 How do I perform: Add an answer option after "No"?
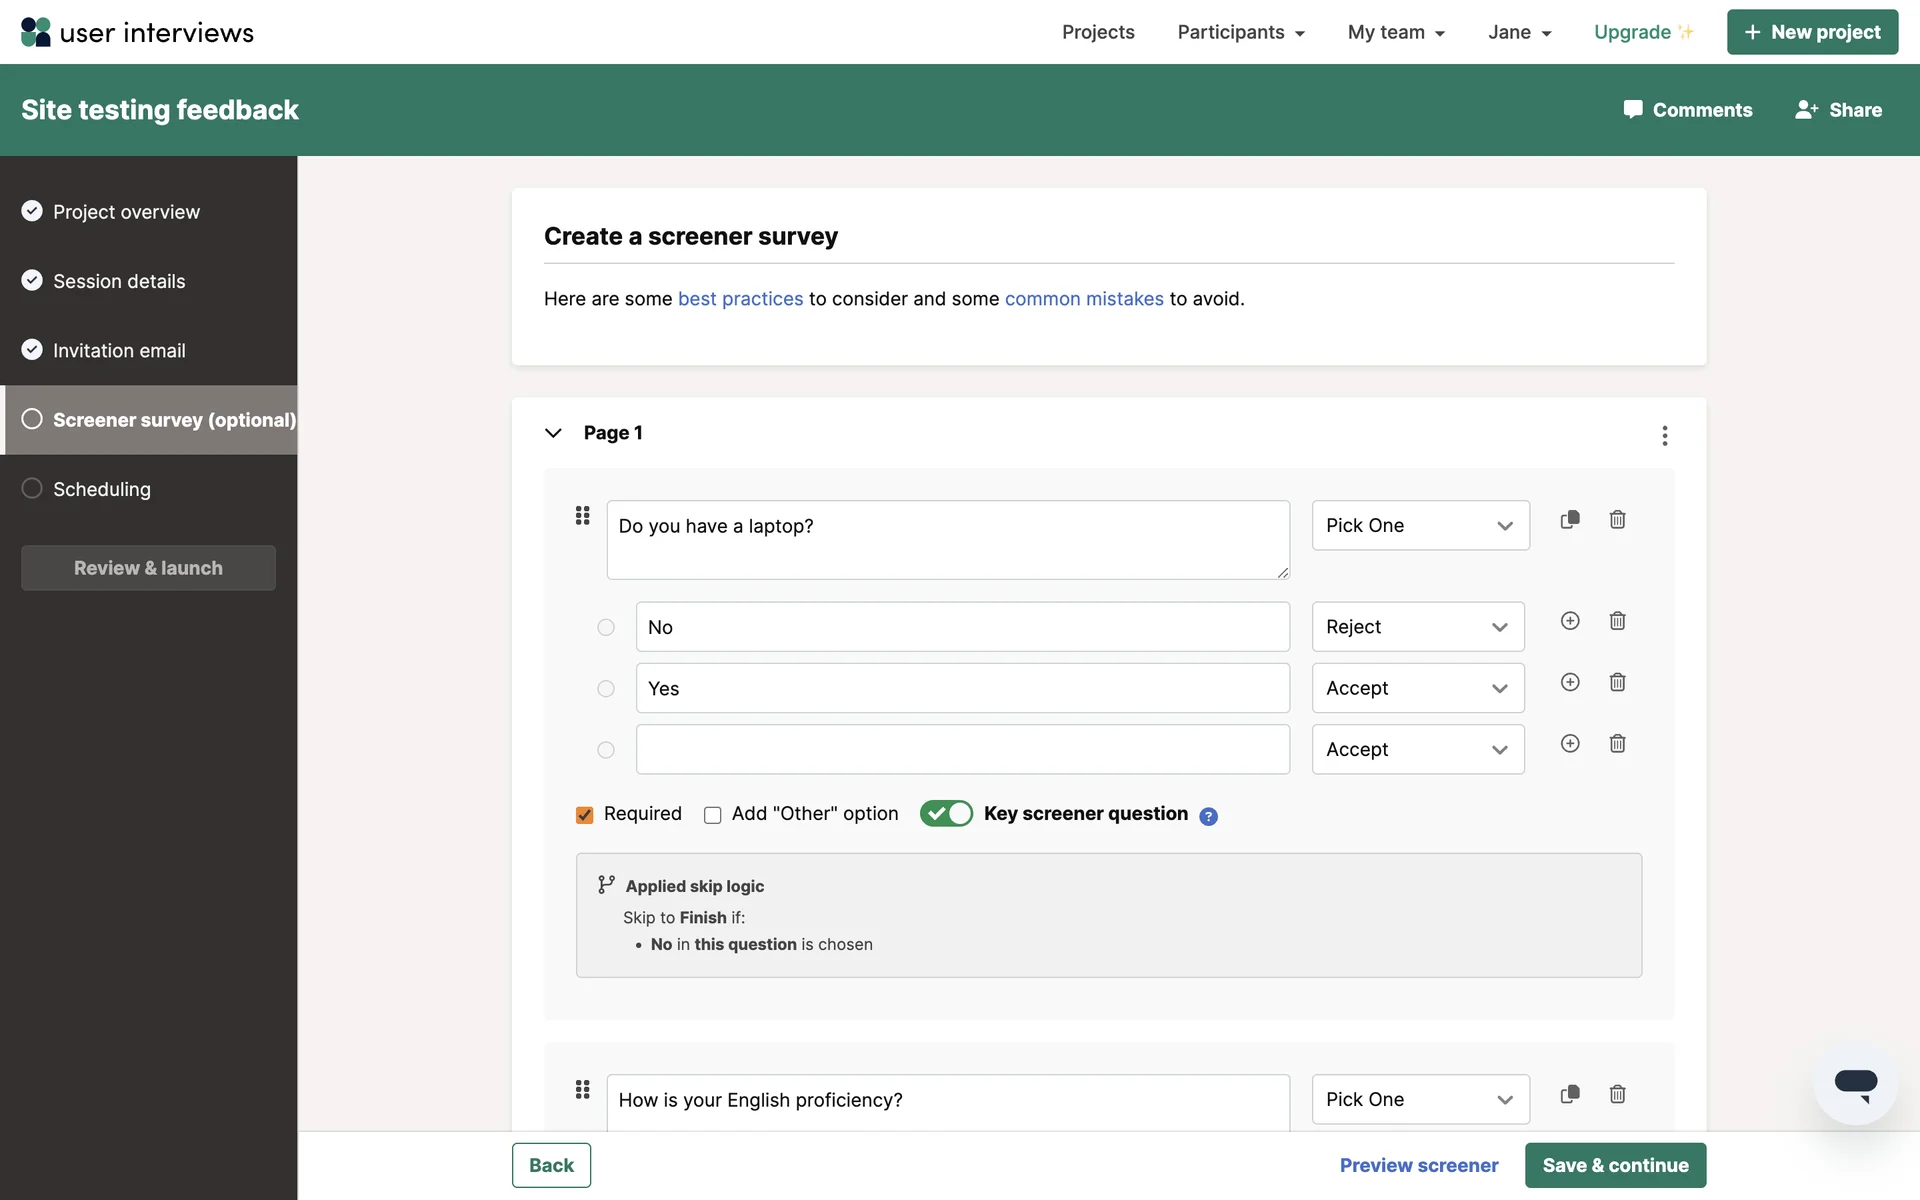point(1570,621)
